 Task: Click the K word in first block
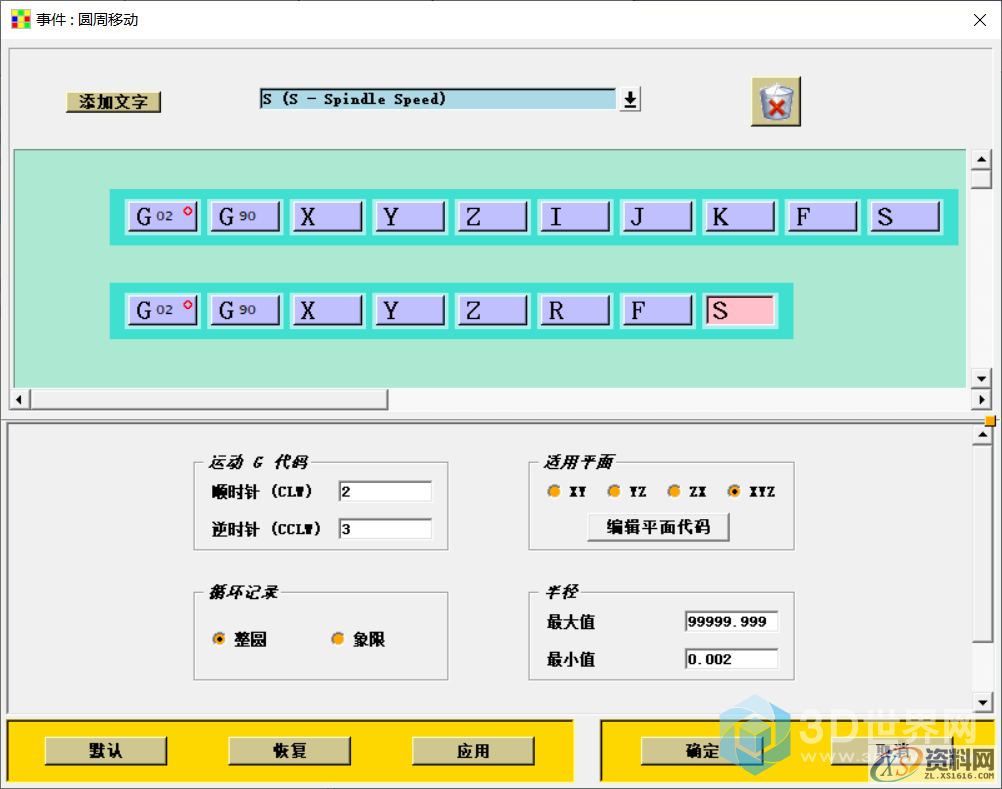[739, 216]
